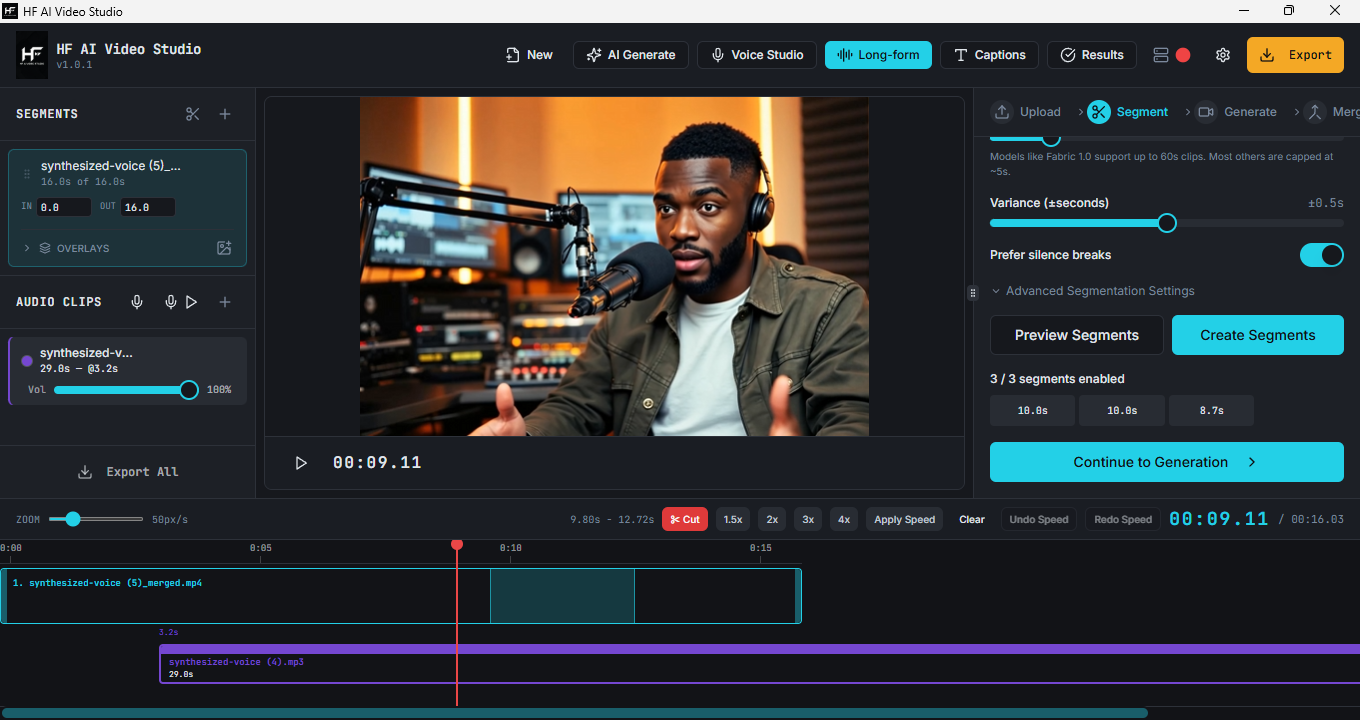Expand the Overlays section
The height and width of the screenshot is (720, 1360).
tap(66, 248)
